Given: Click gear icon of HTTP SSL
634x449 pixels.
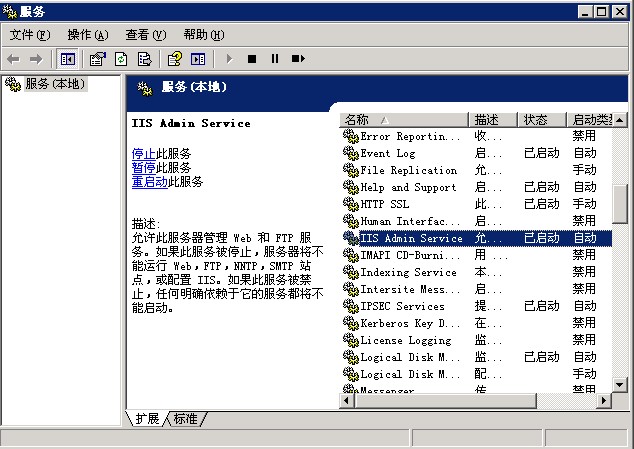Looking at the screenshot, I should [x=351, y=204].
